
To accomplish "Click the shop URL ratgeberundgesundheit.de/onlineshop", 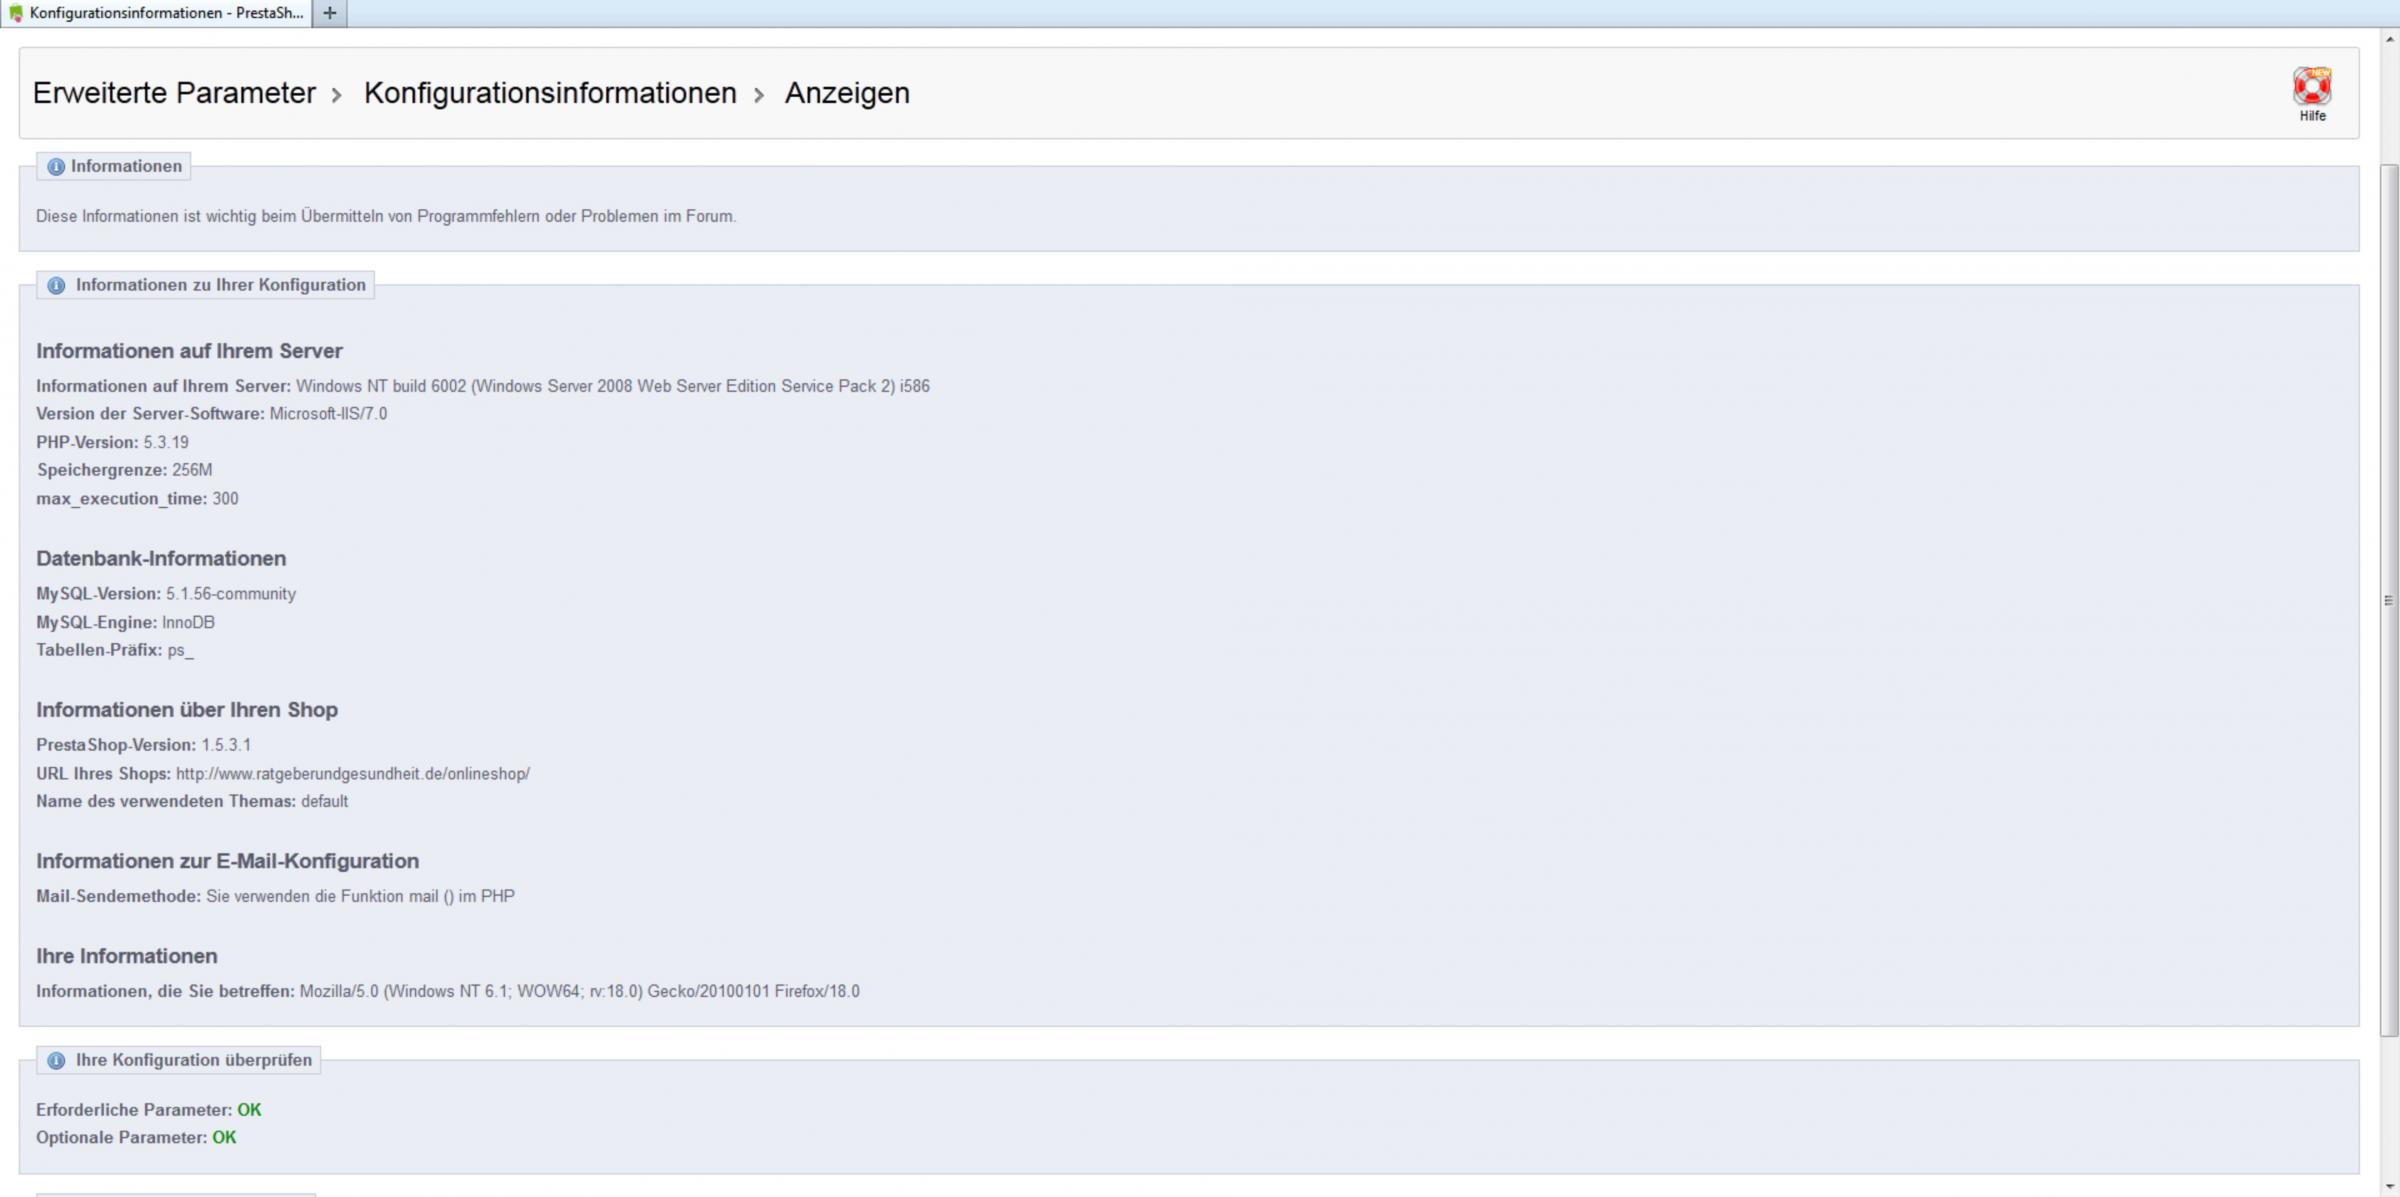I will (x=352, y=774).
